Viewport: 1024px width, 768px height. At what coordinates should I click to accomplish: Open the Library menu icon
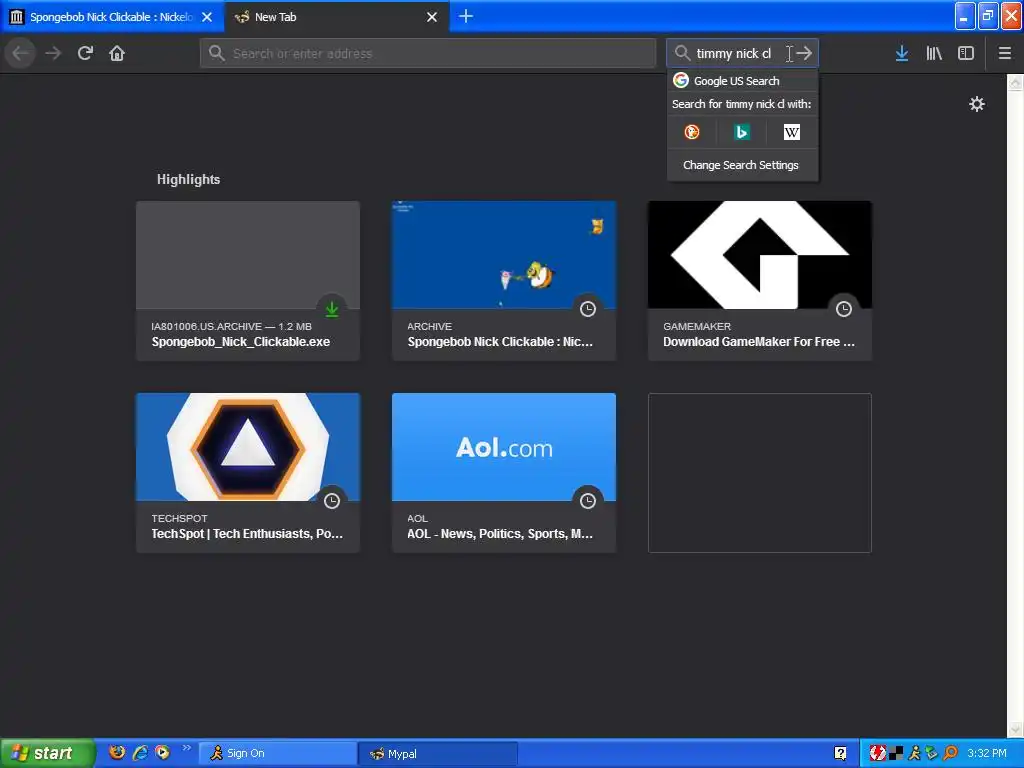click(934, 53)
